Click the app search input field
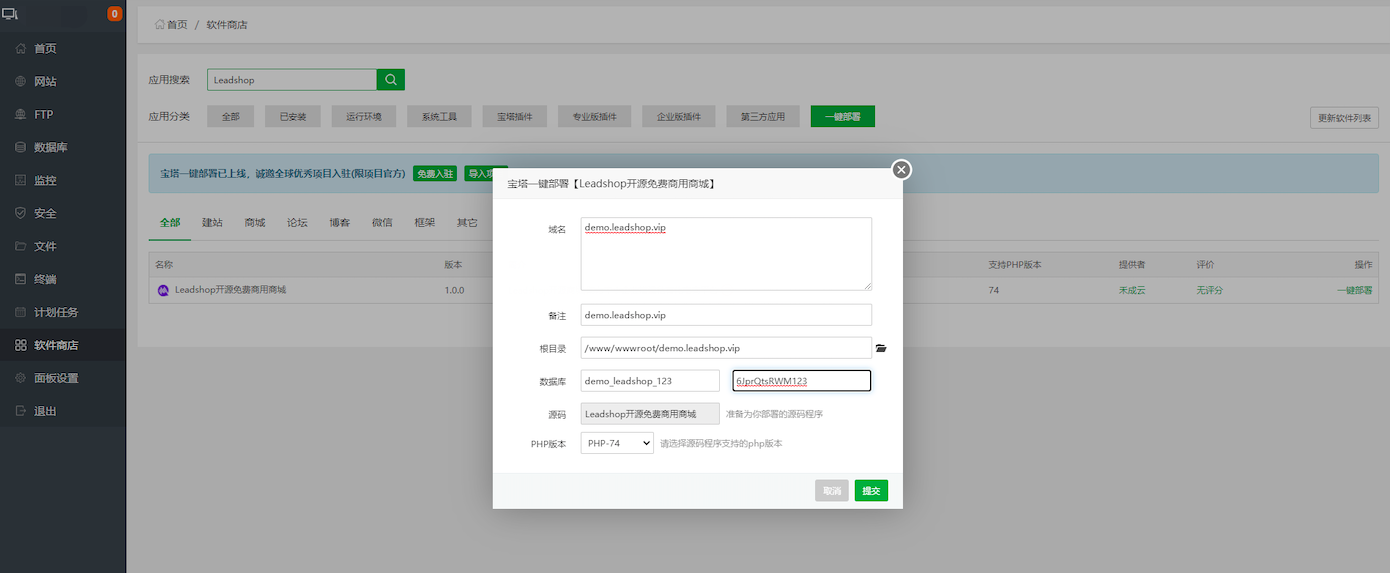 [292, 80]
